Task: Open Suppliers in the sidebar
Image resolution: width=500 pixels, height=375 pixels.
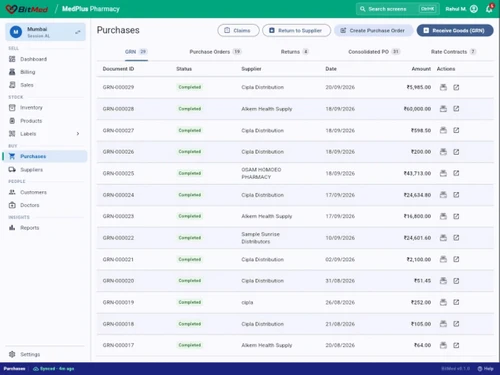Action: coord(31,170)
